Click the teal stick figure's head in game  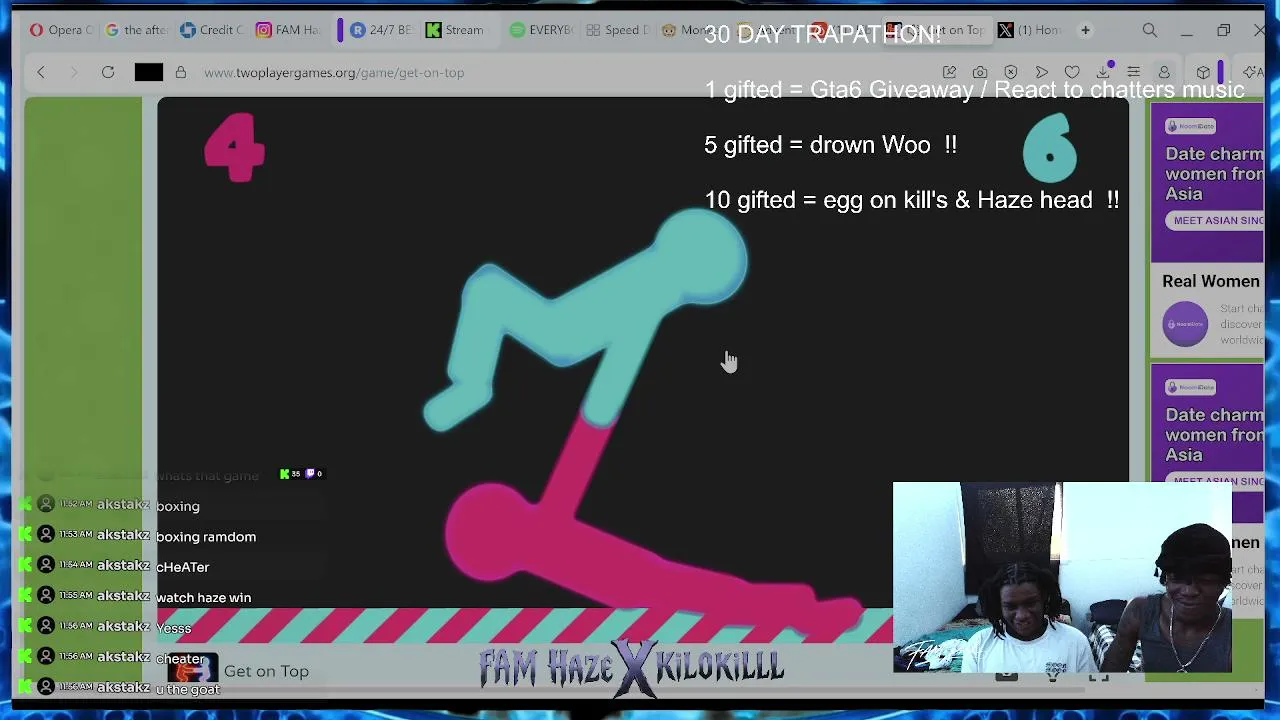click(x=701, y=257)
